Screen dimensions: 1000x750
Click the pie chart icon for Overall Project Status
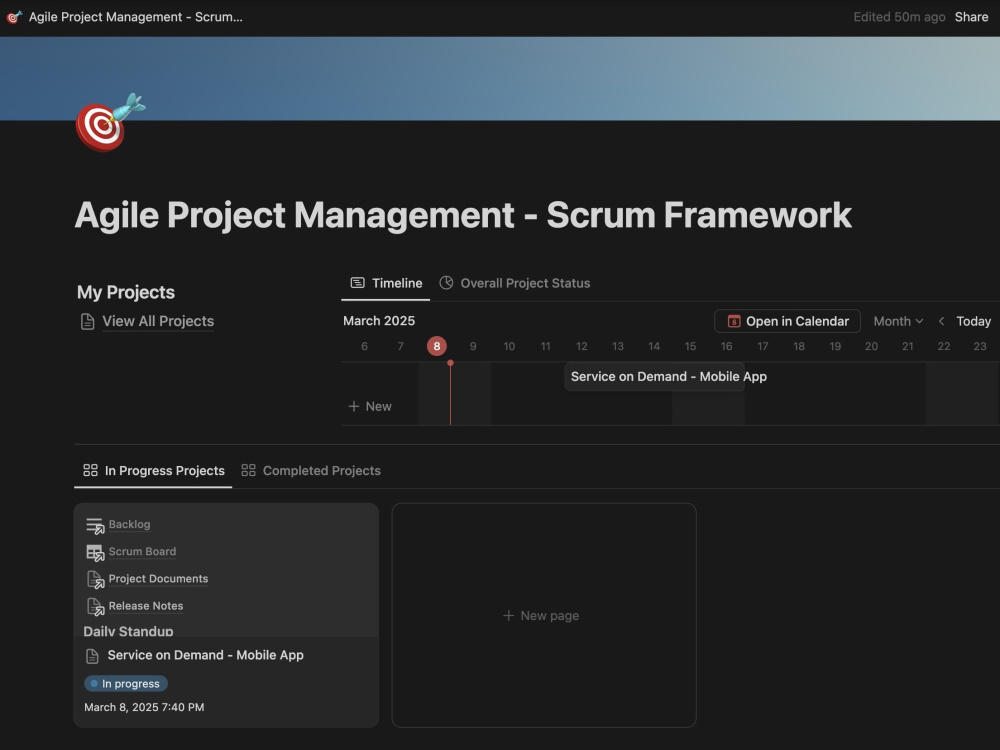pos(446,283)
